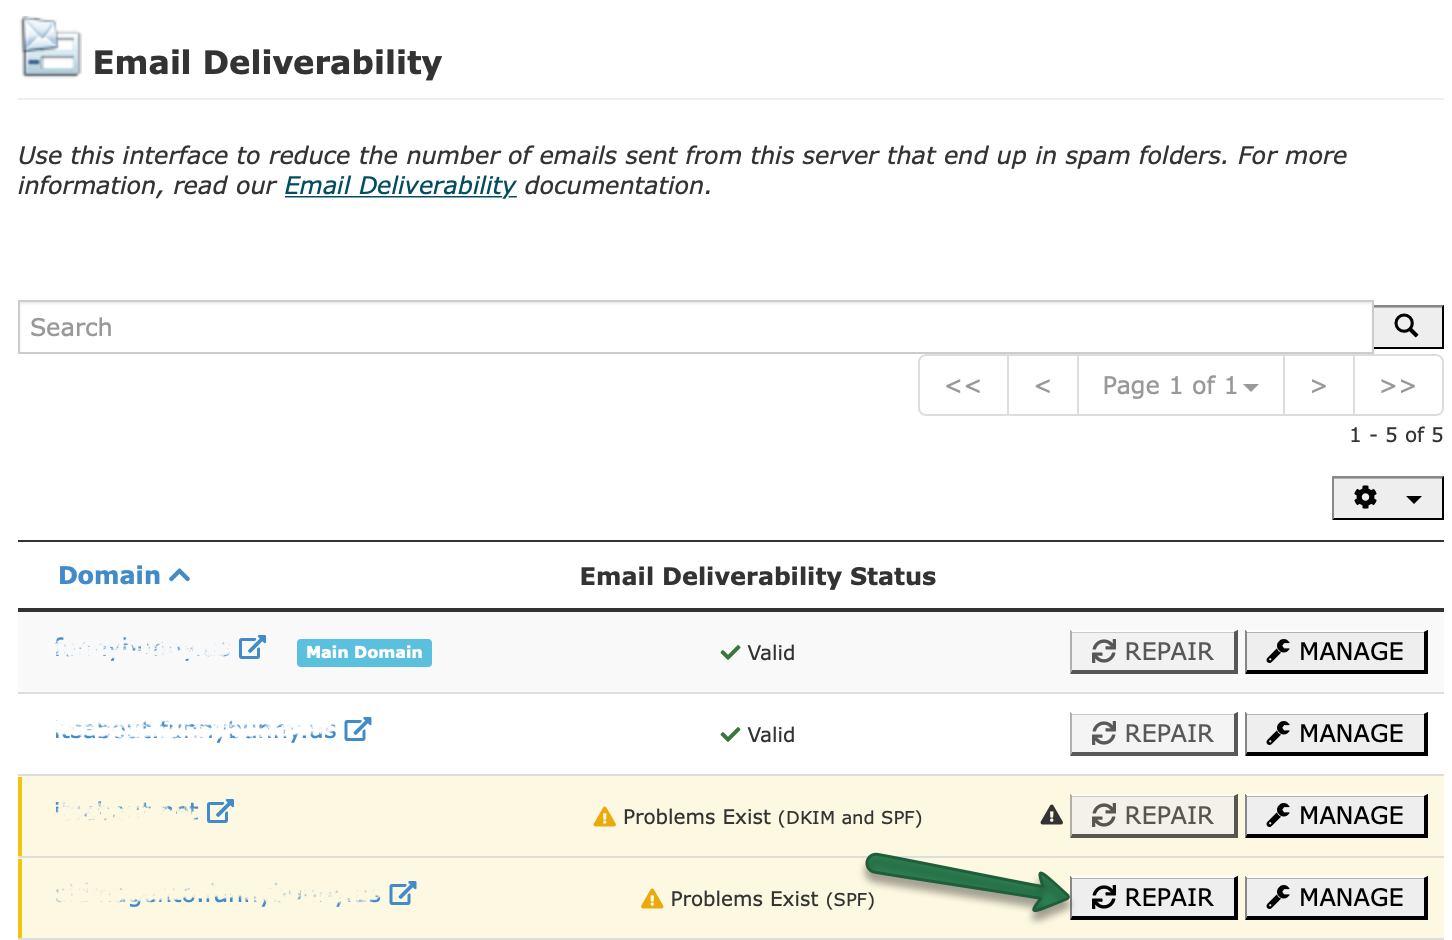Image resolution: width=1452 pixels, height=940 pixels.
Task: Open the gear settings dropdown
Action: [1387, 498]
